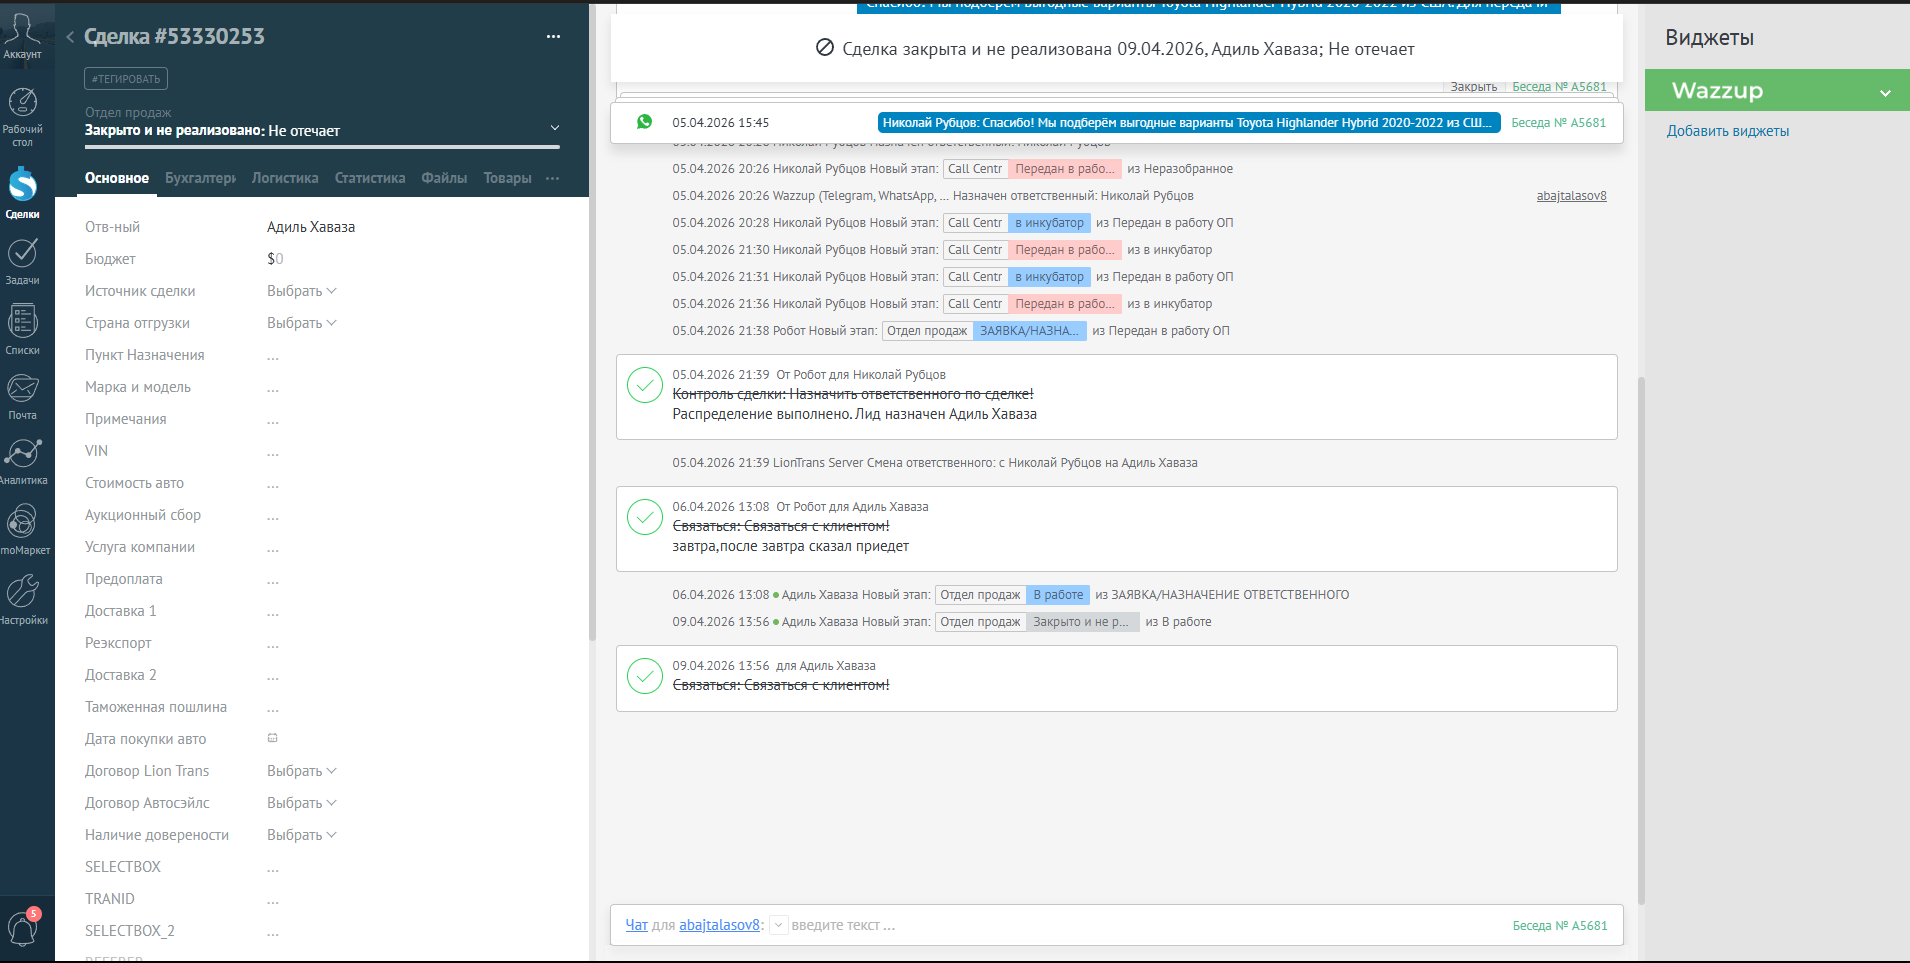Click the ЗАЯВКА/НАЗНА... stage label
This screenshot has height=963, width=1910.
(x=1029, y=331)
